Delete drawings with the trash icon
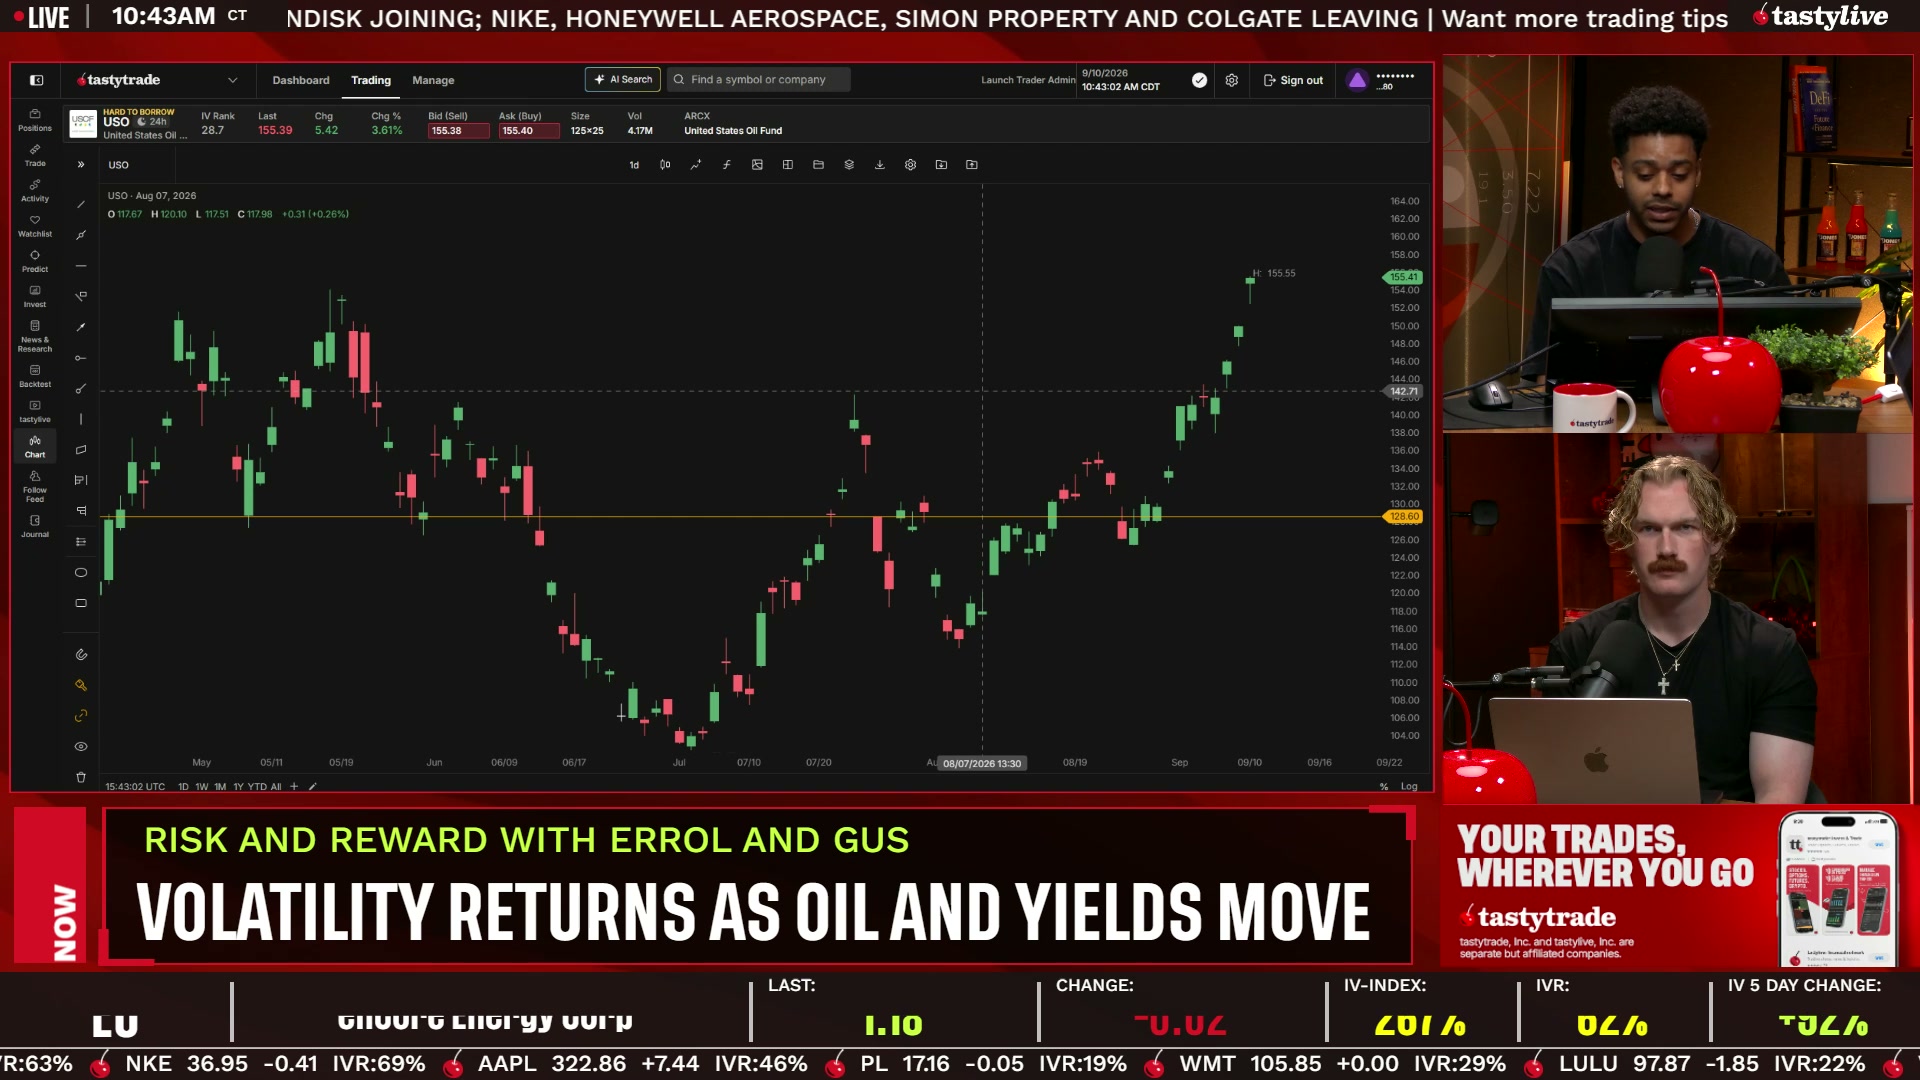This screenshot has height=1080, width=1920. (81, 777)
